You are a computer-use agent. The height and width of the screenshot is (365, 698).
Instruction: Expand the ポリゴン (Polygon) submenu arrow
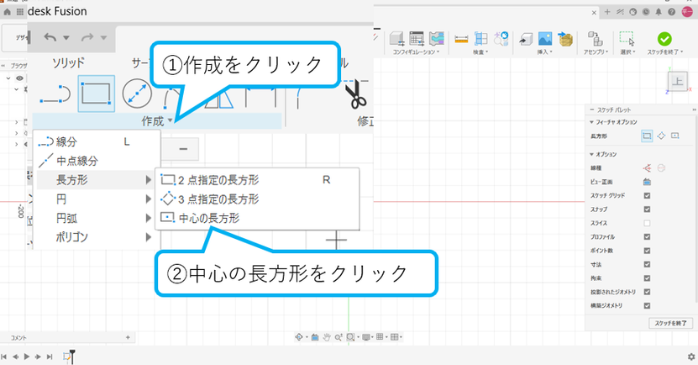tap(148, 237)
